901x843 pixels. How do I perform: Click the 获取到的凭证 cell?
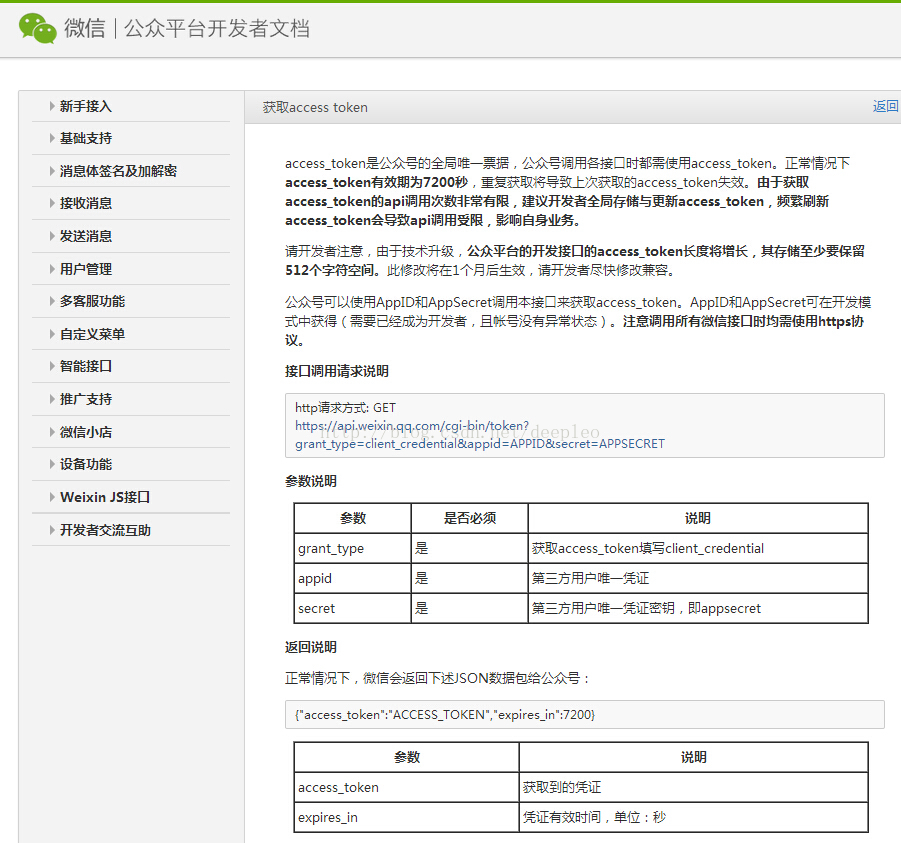tap(693, 787)
